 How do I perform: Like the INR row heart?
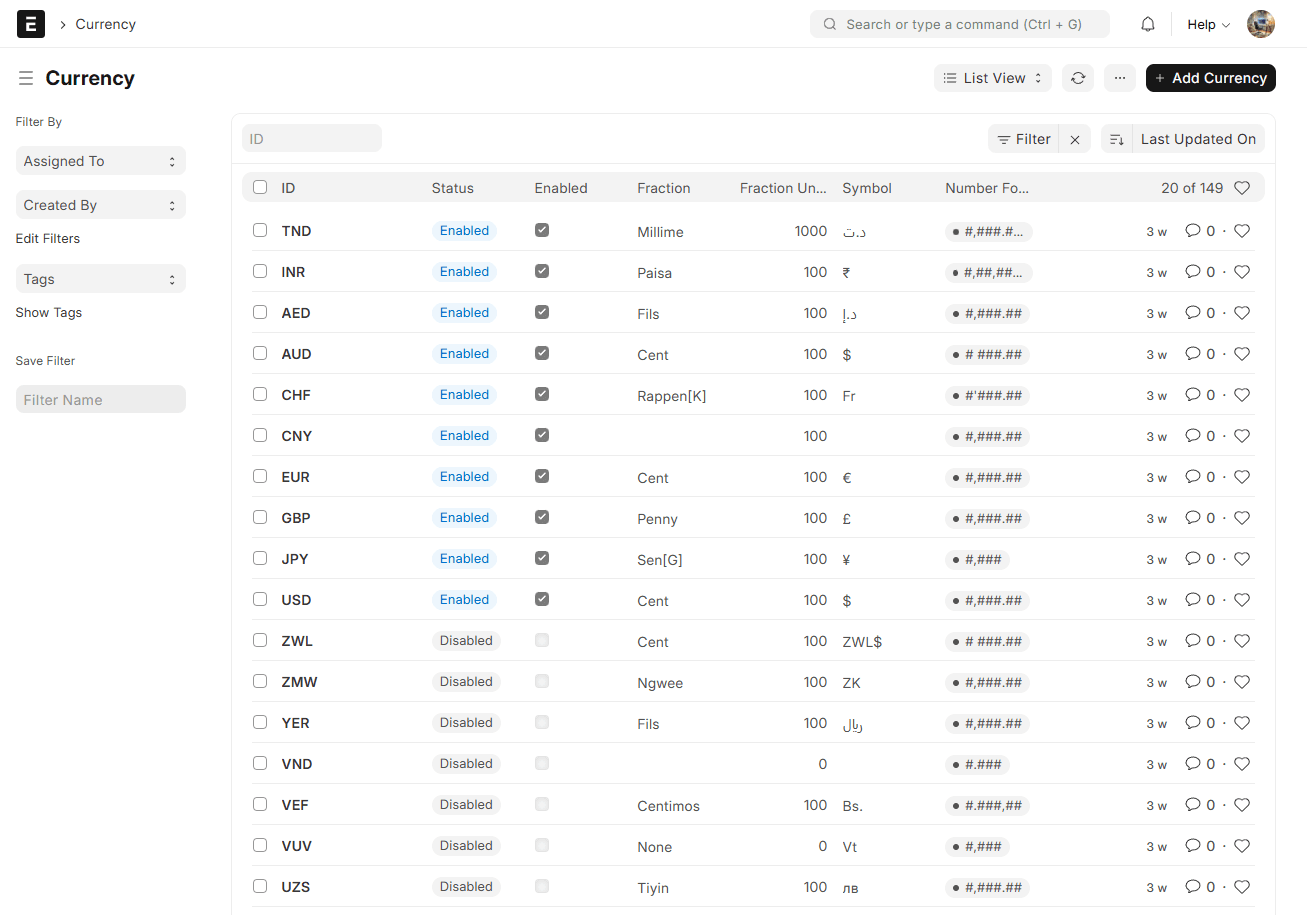[x=1242, y=272]
